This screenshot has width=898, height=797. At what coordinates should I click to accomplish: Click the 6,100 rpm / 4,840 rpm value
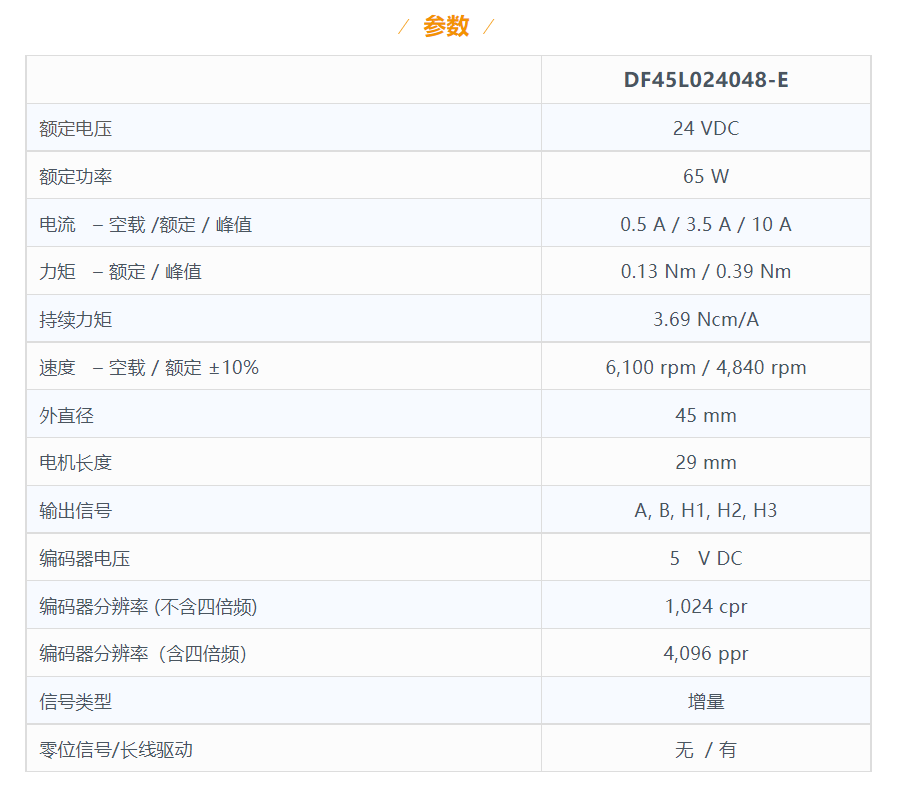coord(706,367)
